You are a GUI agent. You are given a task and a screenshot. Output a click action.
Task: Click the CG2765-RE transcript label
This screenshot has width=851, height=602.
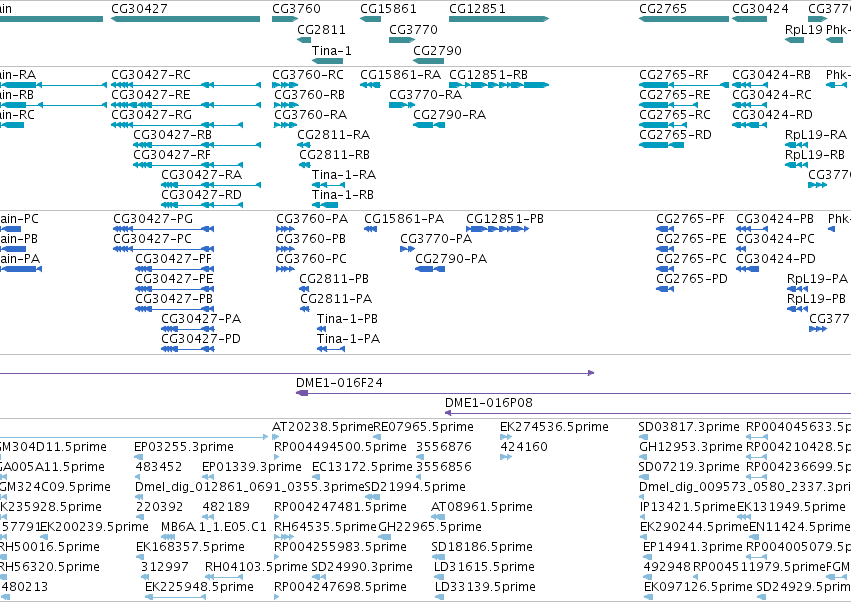pos(675,94)
